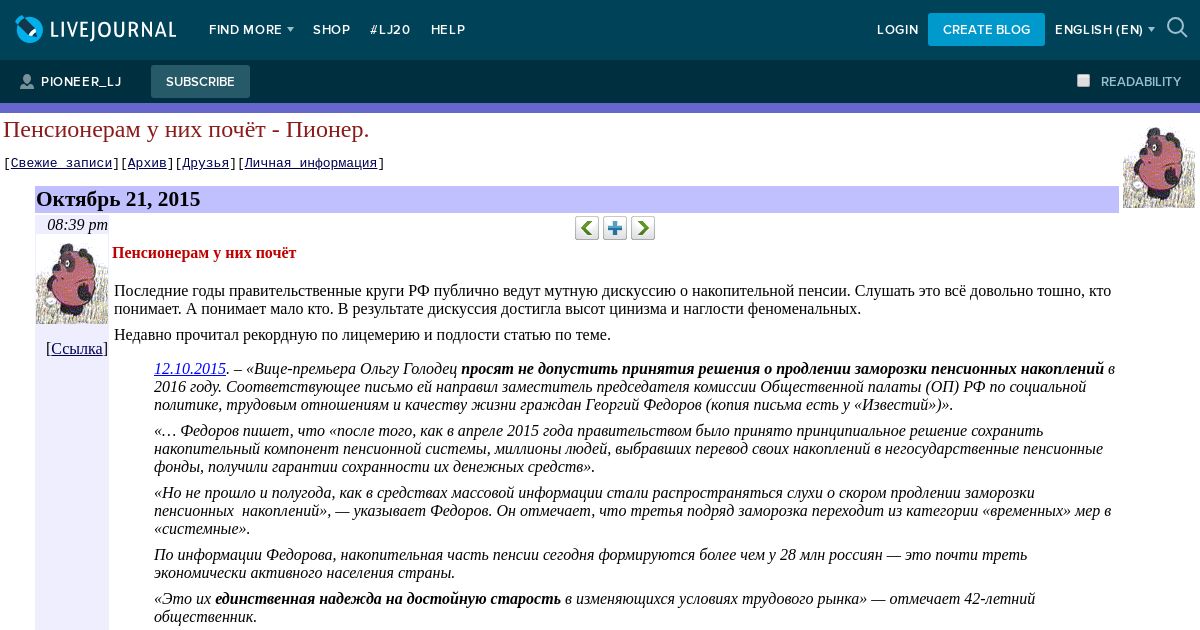Click the Login link

tap(897, 30)
